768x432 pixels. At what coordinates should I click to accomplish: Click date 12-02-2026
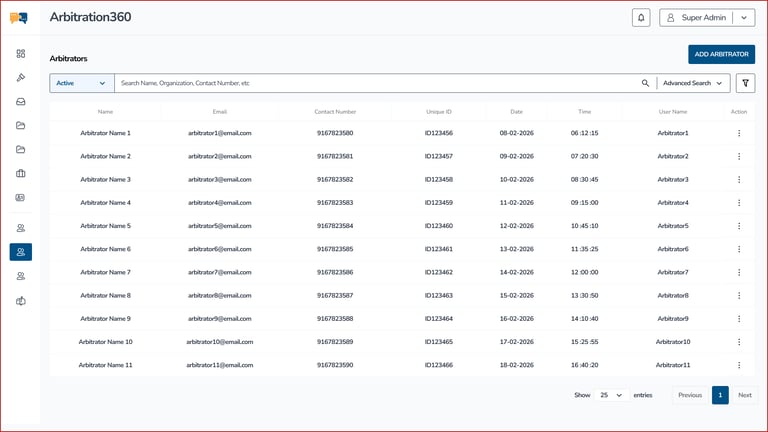tap(516, 226)
